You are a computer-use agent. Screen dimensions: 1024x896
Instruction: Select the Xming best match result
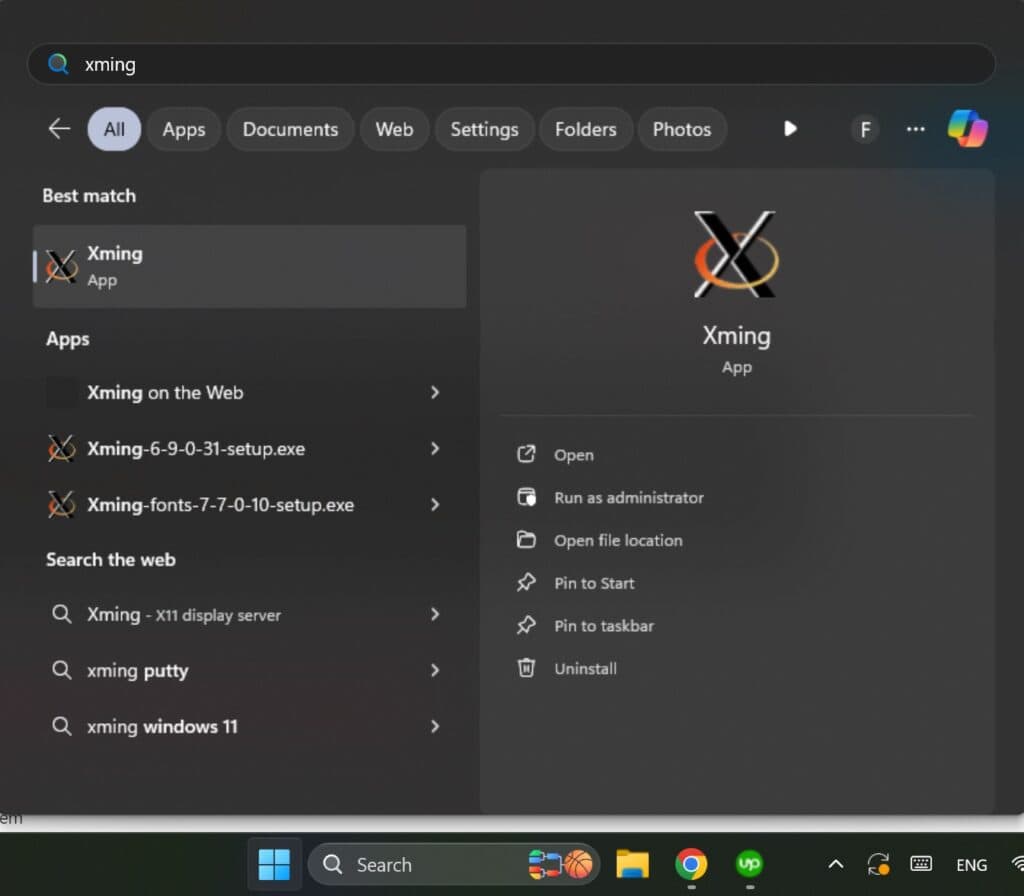coord(250,266)
